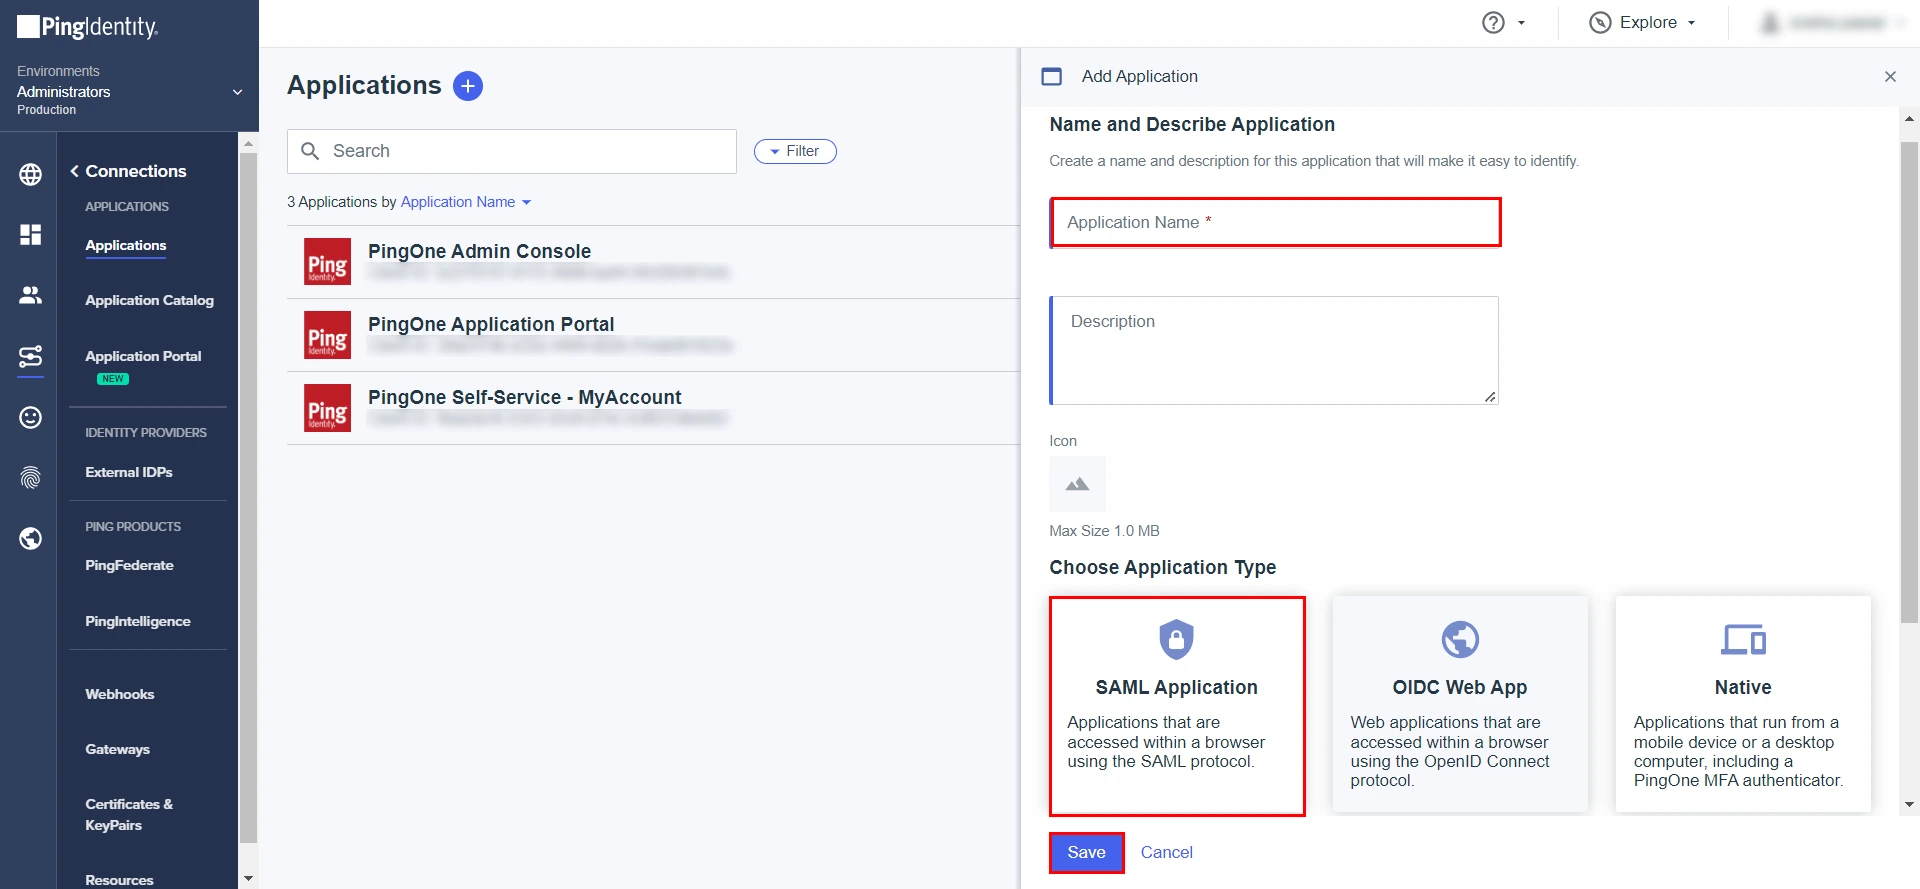Image resolution: width=1920 pixels, height=889 pixels.
Task: Open Resources menu item
Action: [119, 880]
